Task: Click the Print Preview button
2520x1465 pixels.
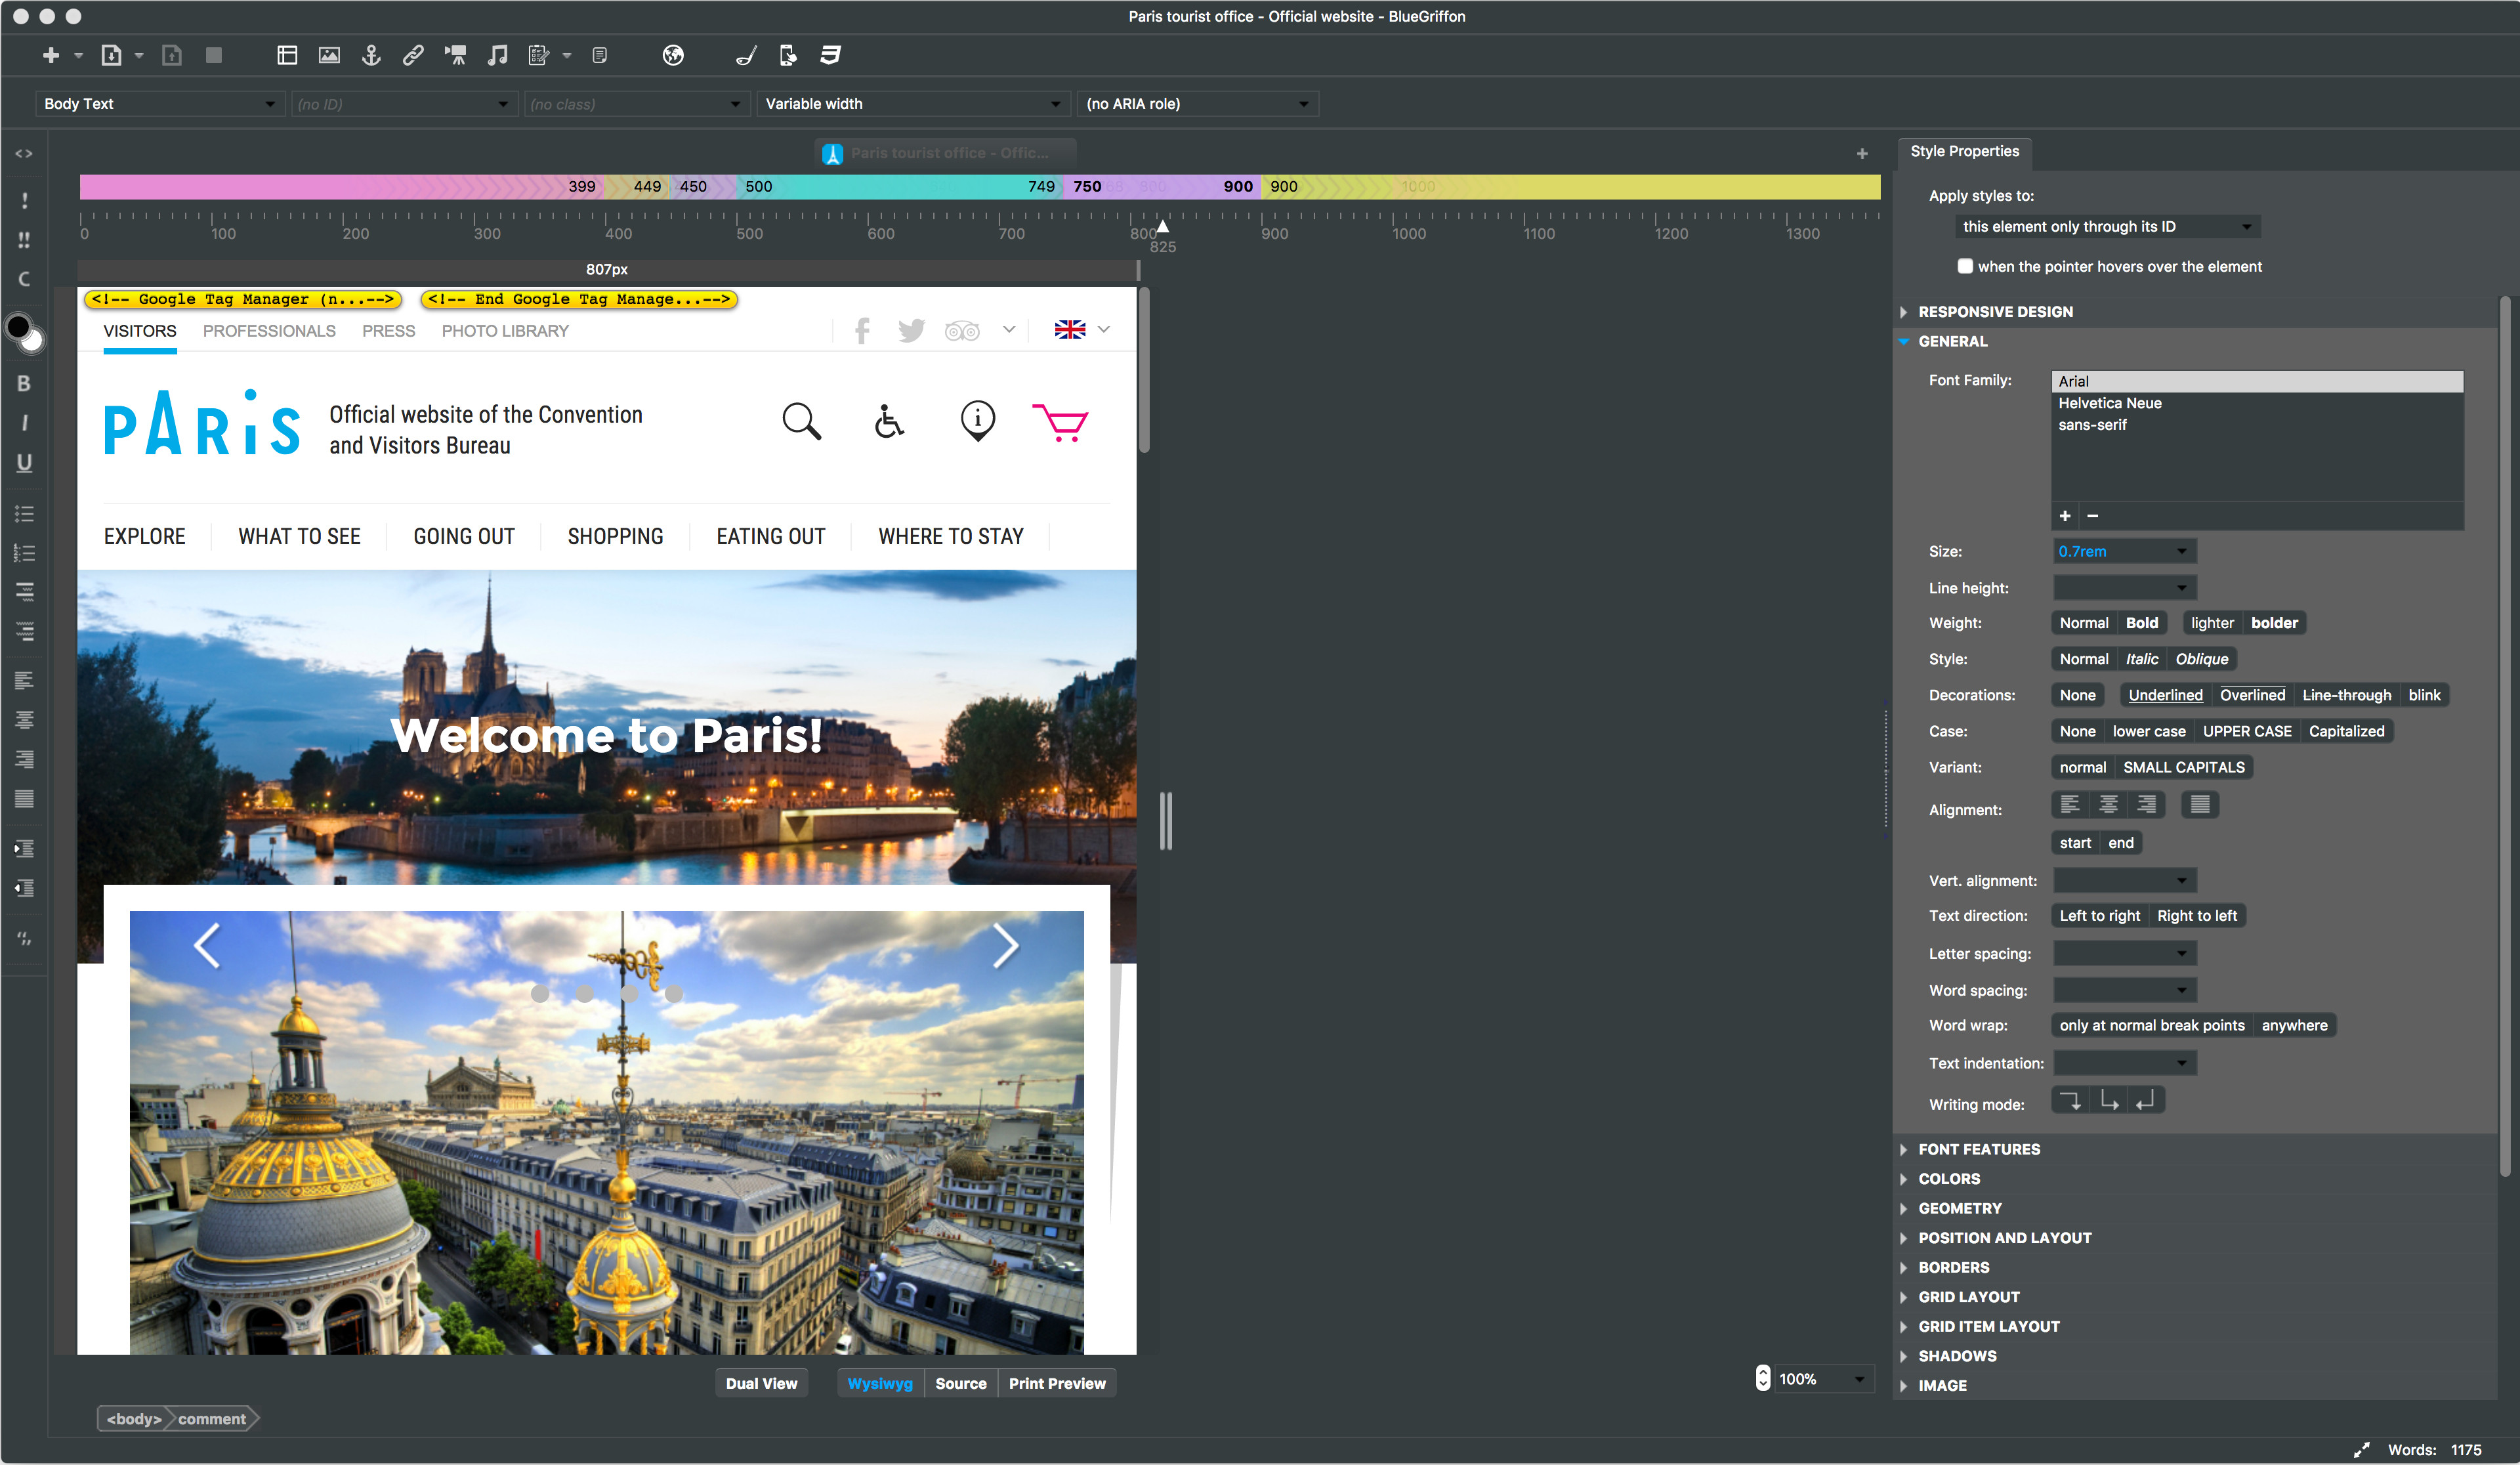Action: pyautogui.click(x=1056, y=1383)
